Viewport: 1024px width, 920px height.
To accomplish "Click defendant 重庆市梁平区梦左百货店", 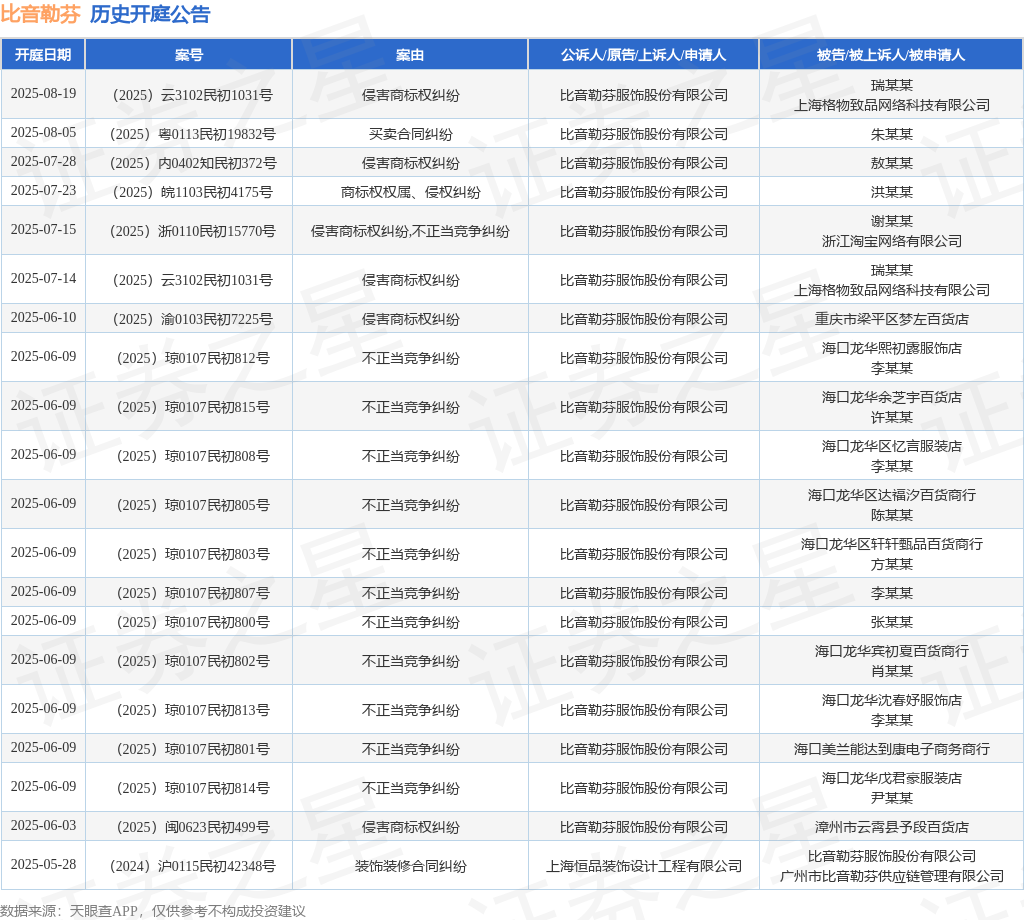I will (x=891, y=319).
